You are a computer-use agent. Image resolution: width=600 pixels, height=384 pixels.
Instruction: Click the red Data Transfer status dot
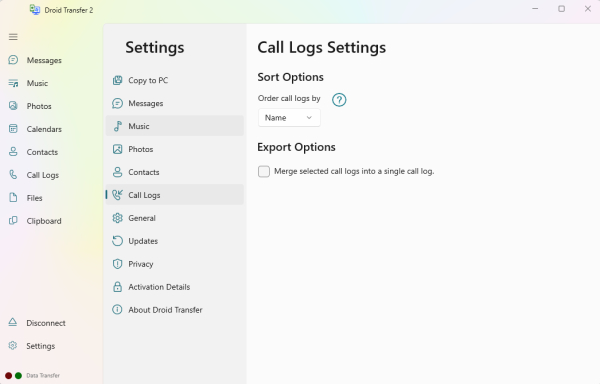[x=8, y=376]
